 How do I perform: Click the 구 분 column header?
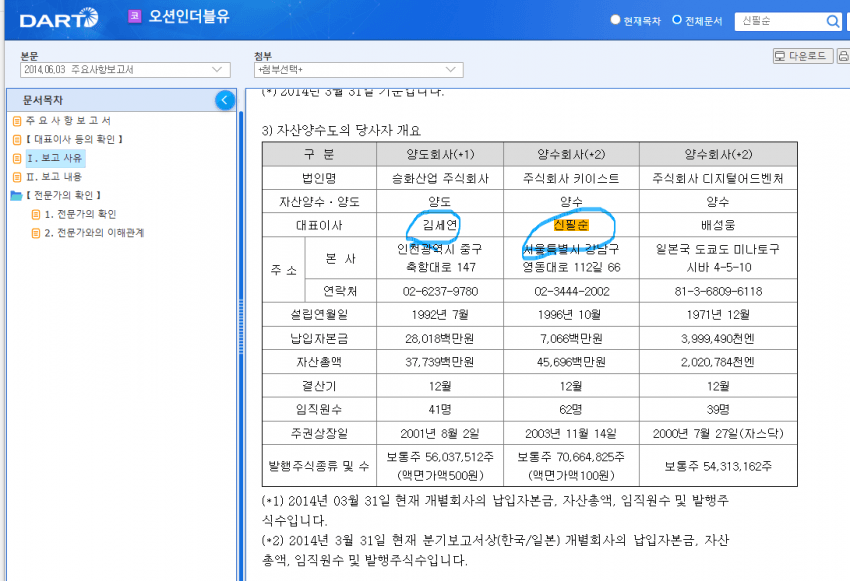pos(319,154)
